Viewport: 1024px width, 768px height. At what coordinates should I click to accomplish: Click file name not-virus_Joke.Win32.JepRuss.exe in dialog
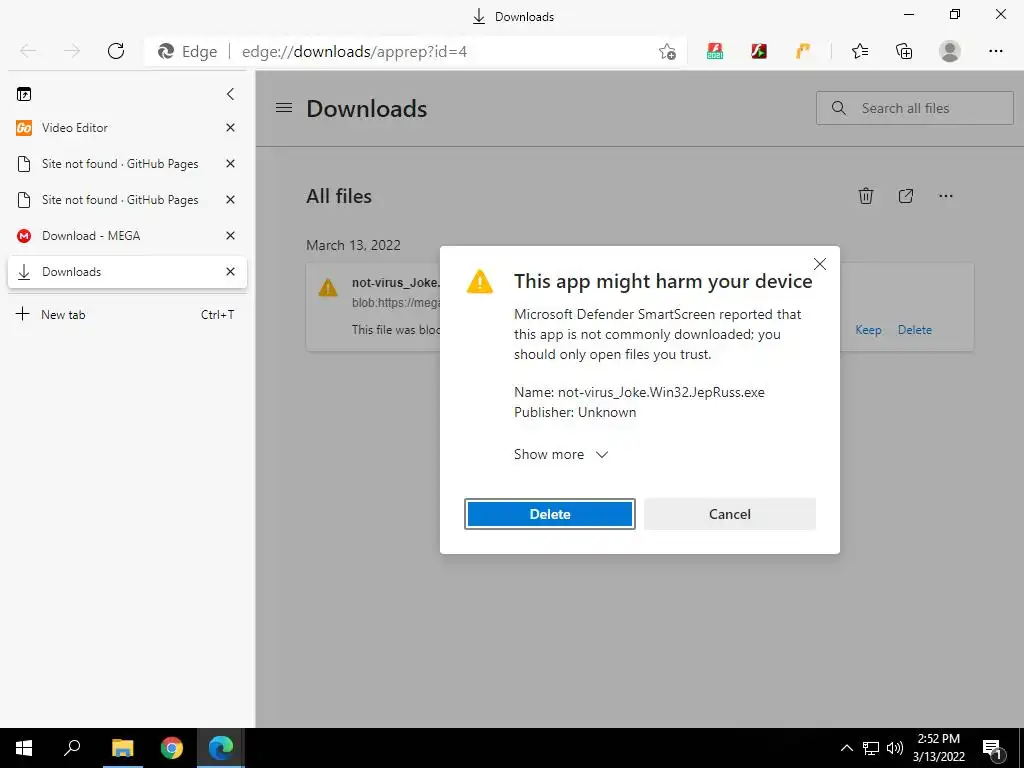(661, 392)
